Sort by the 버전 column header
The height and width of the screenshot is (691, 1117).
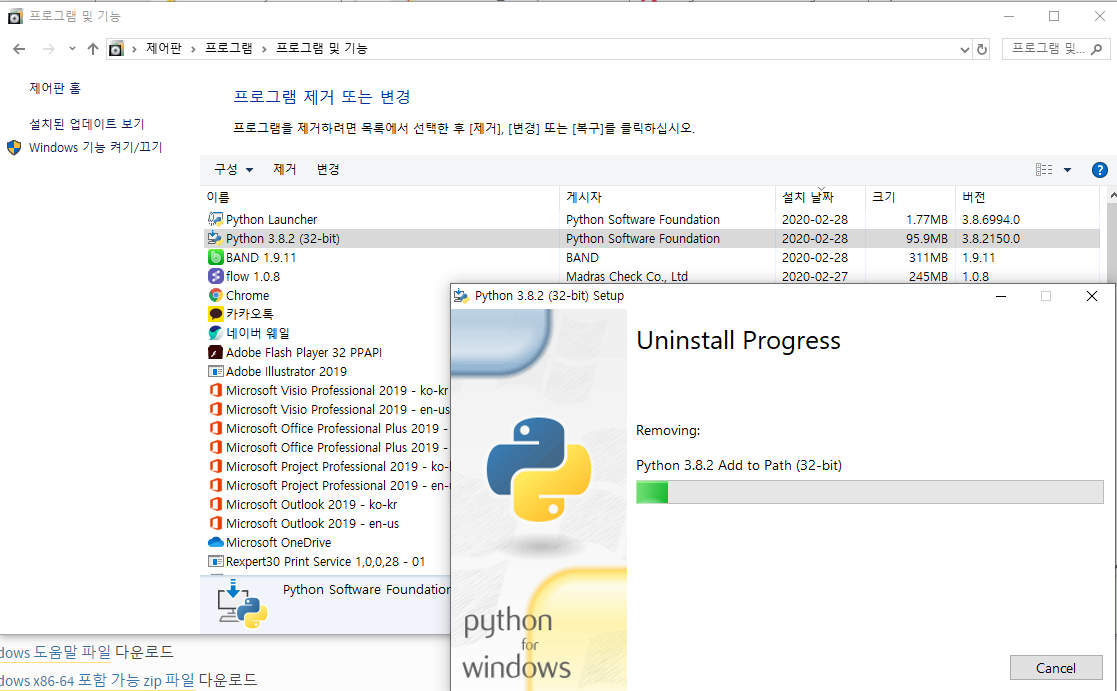(1027, 197)
